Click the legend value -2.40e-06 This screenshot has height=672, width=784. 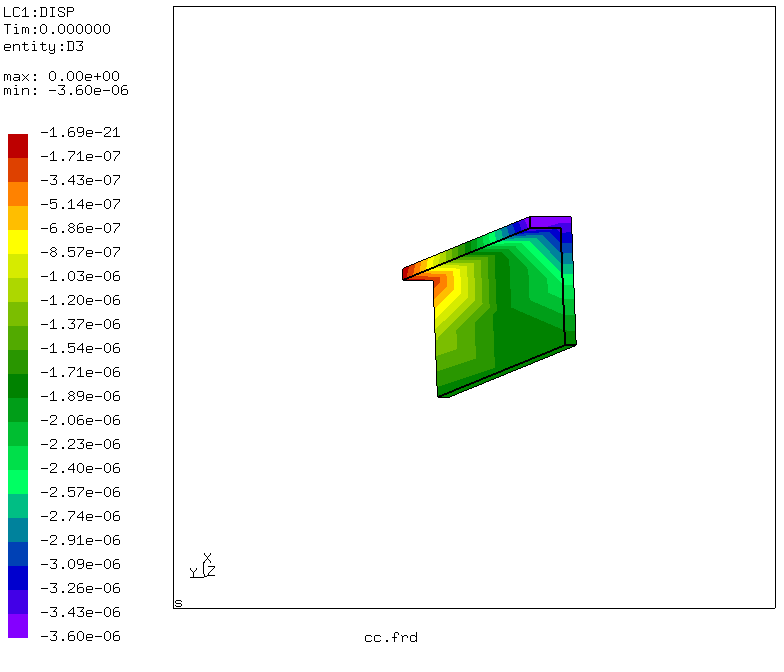(x=80, y=468)
